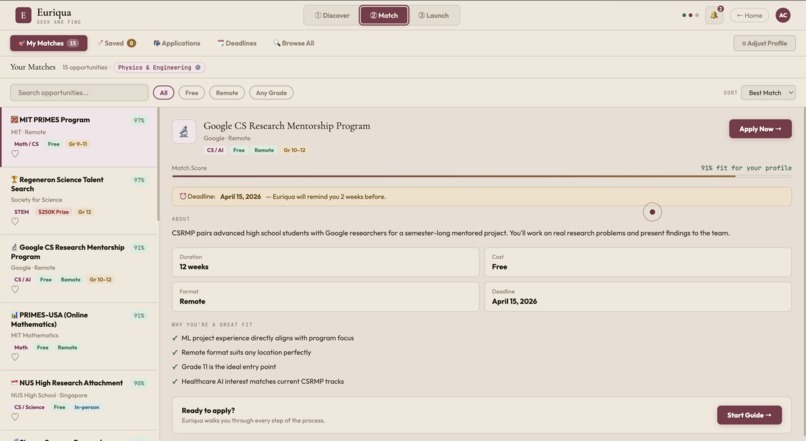This screenshot has height=441, width=806.
Task: Click the In-person tag on NUS High
Action: tap(86, 407)
